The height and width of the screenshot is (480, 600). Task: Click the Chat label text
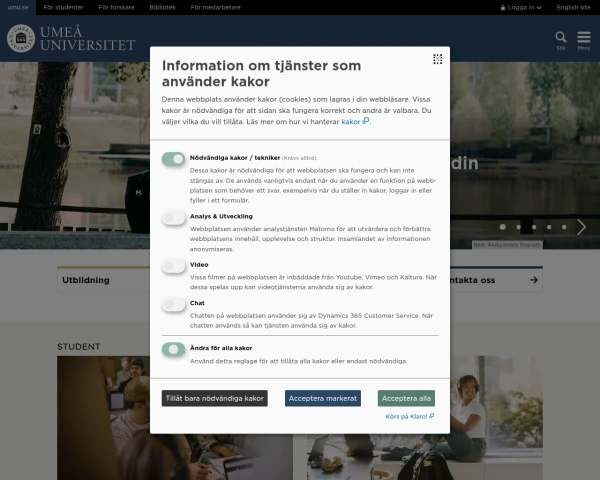pos(197,303)
